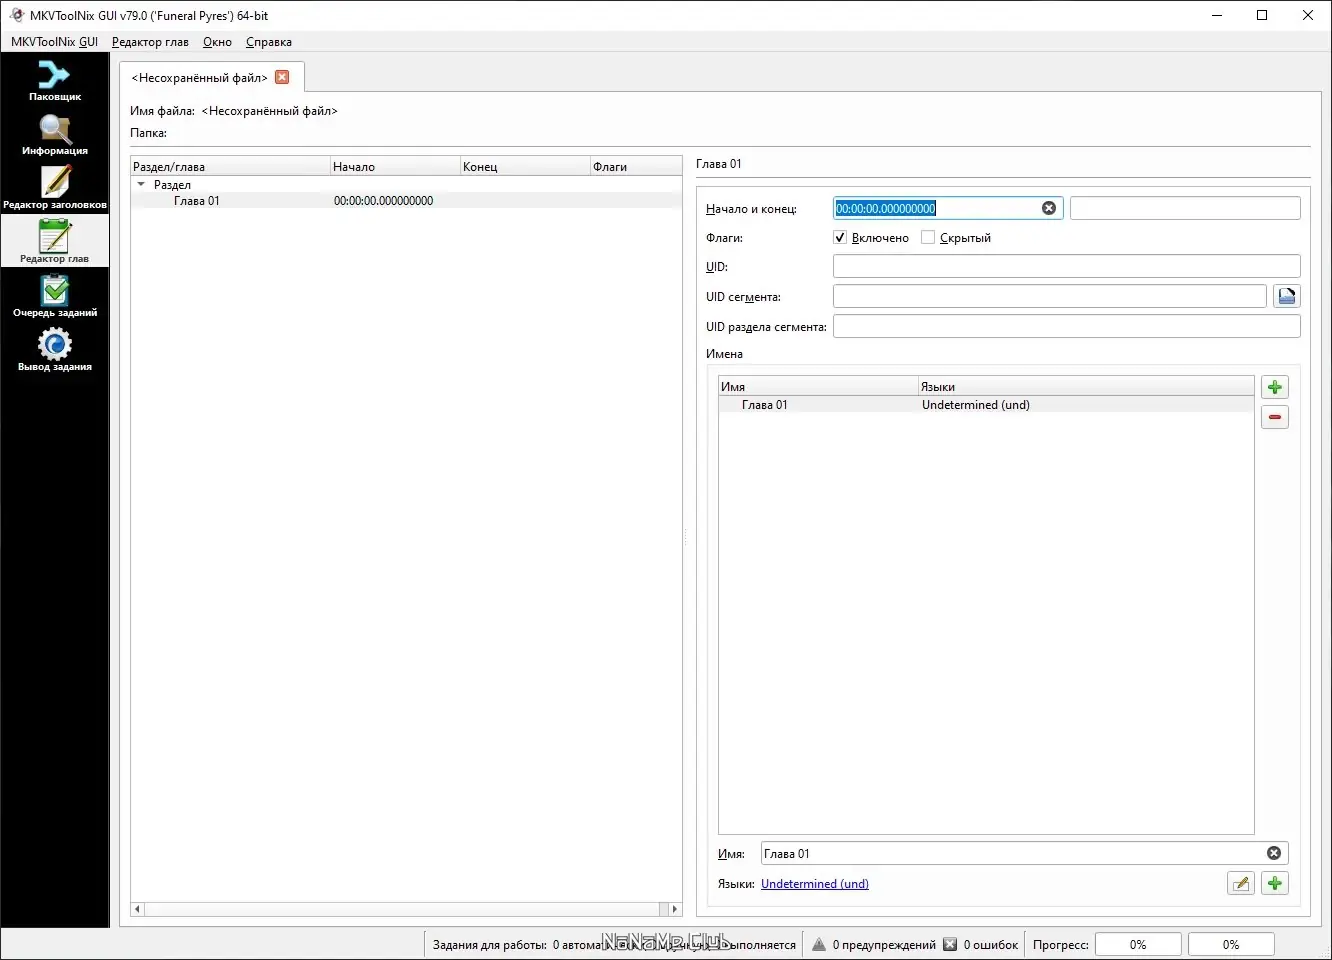The width and height of the screenshot is (1332, 960).
Task: Collapse the Раздел tree node
Action: coord(140,184)
